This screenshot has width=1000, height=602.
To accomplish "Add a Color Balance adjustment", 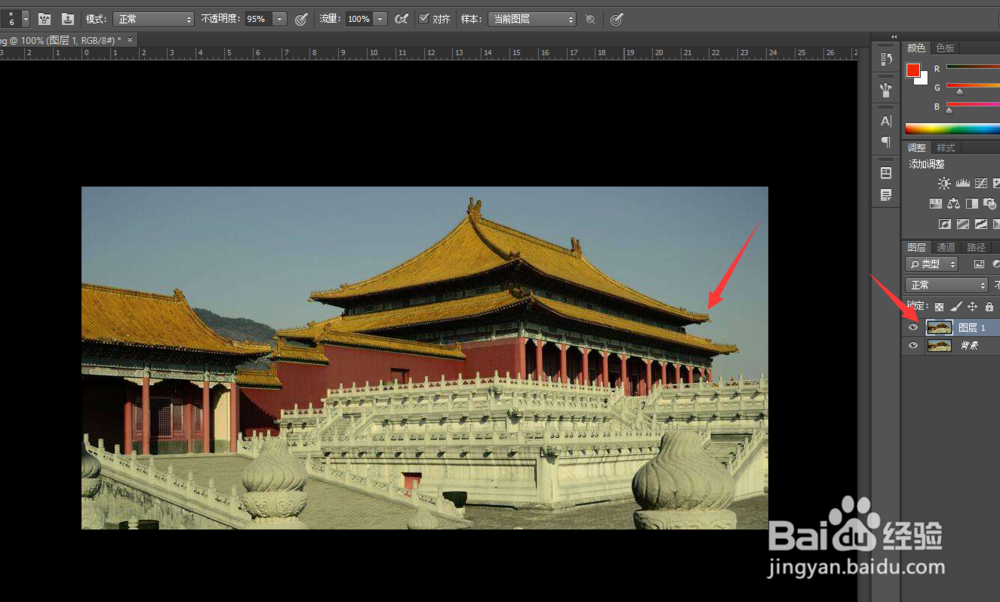I will click(953, 204).
